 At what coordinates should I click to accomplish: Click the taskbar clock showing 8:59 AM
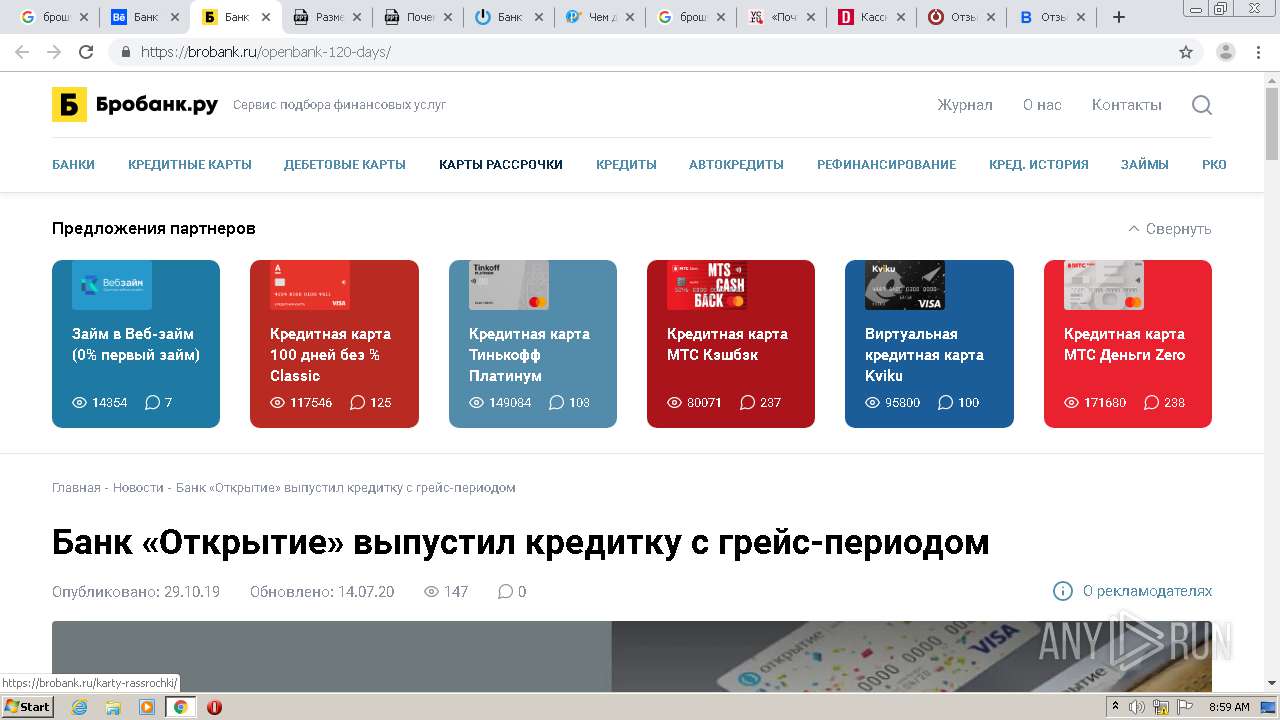1229,707
